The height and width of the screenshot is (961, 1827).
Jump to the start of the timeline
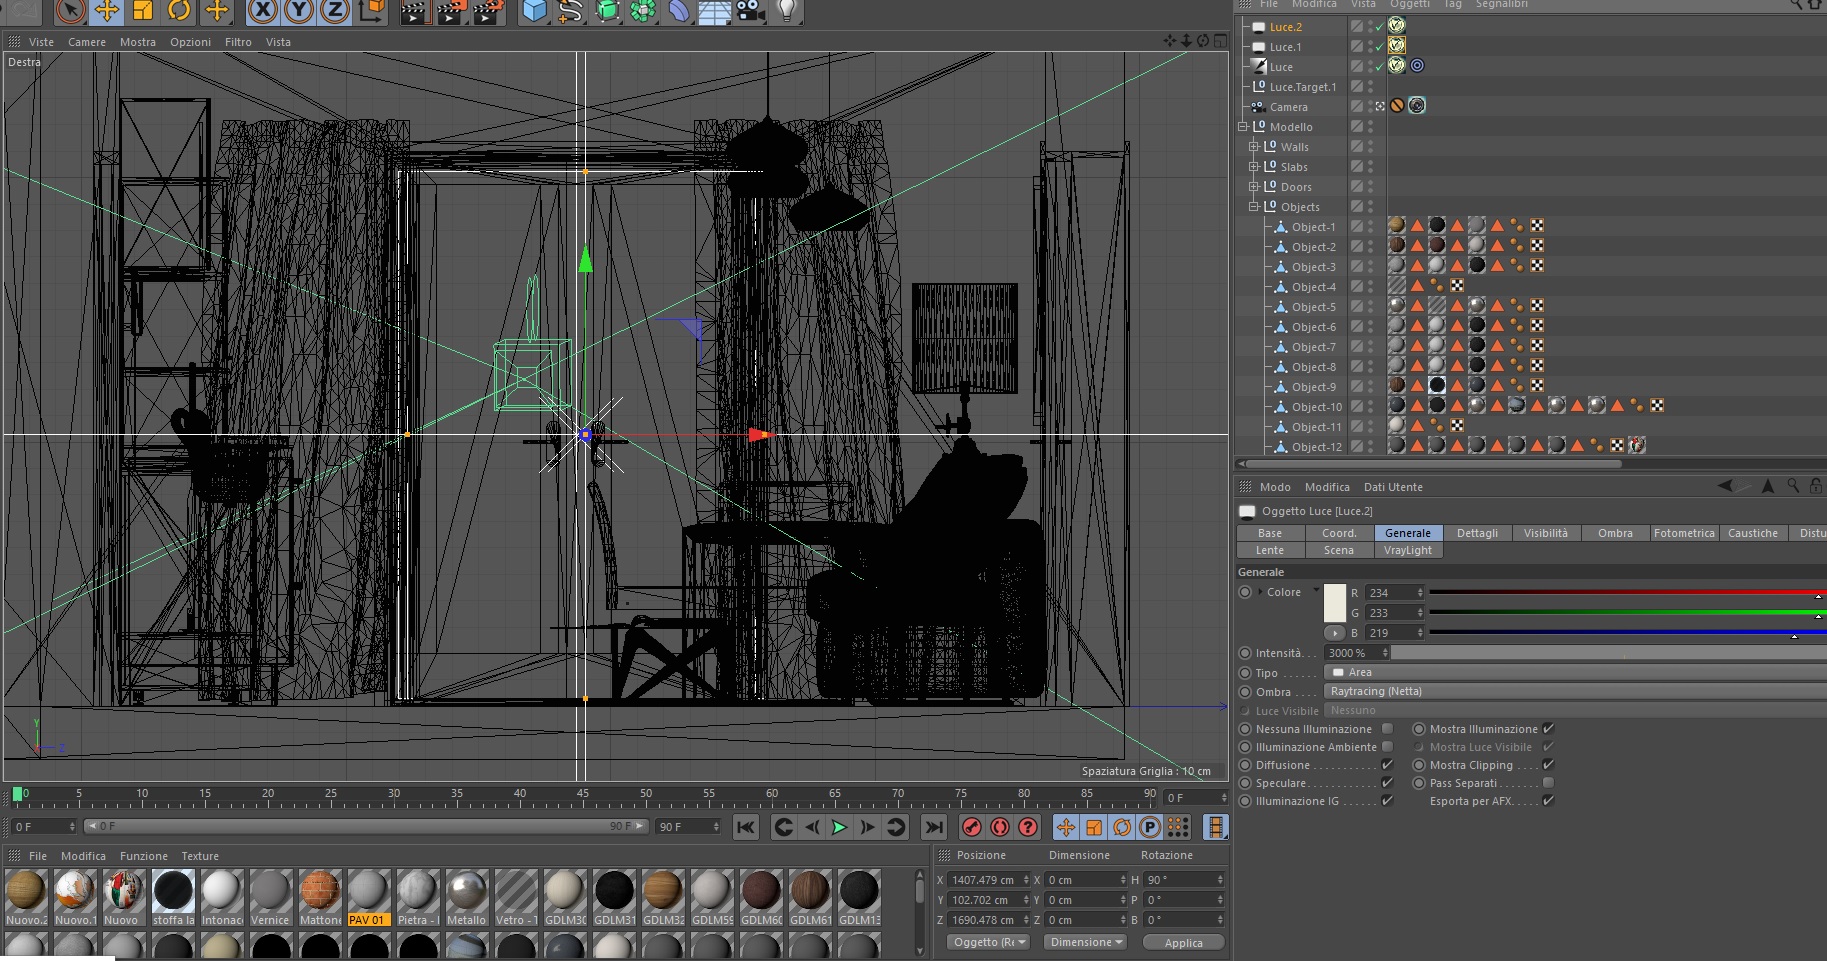[746, 827]
